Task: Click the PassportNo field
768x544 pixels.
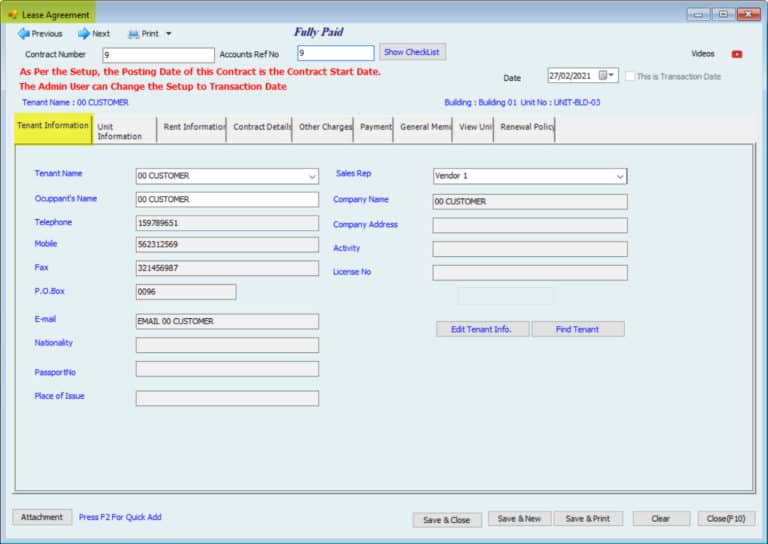Action: pyautogui.click(x=227, y=369)
